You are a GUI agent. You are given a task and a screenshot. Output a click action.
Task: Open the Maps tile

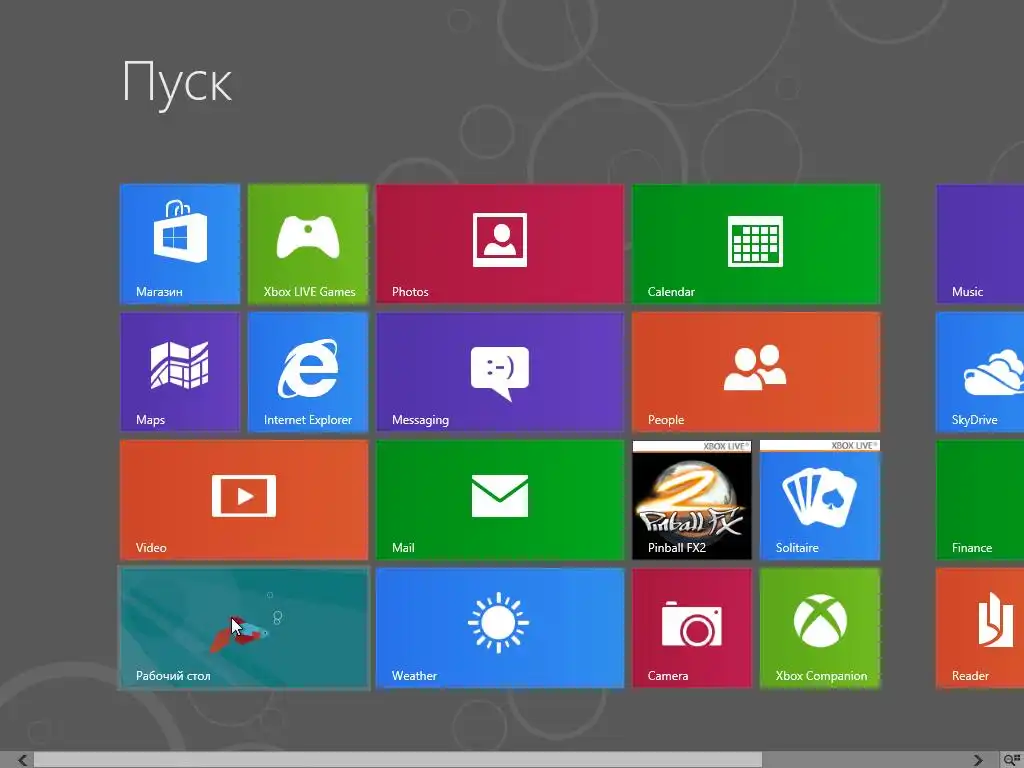click(x=180, y=372)
